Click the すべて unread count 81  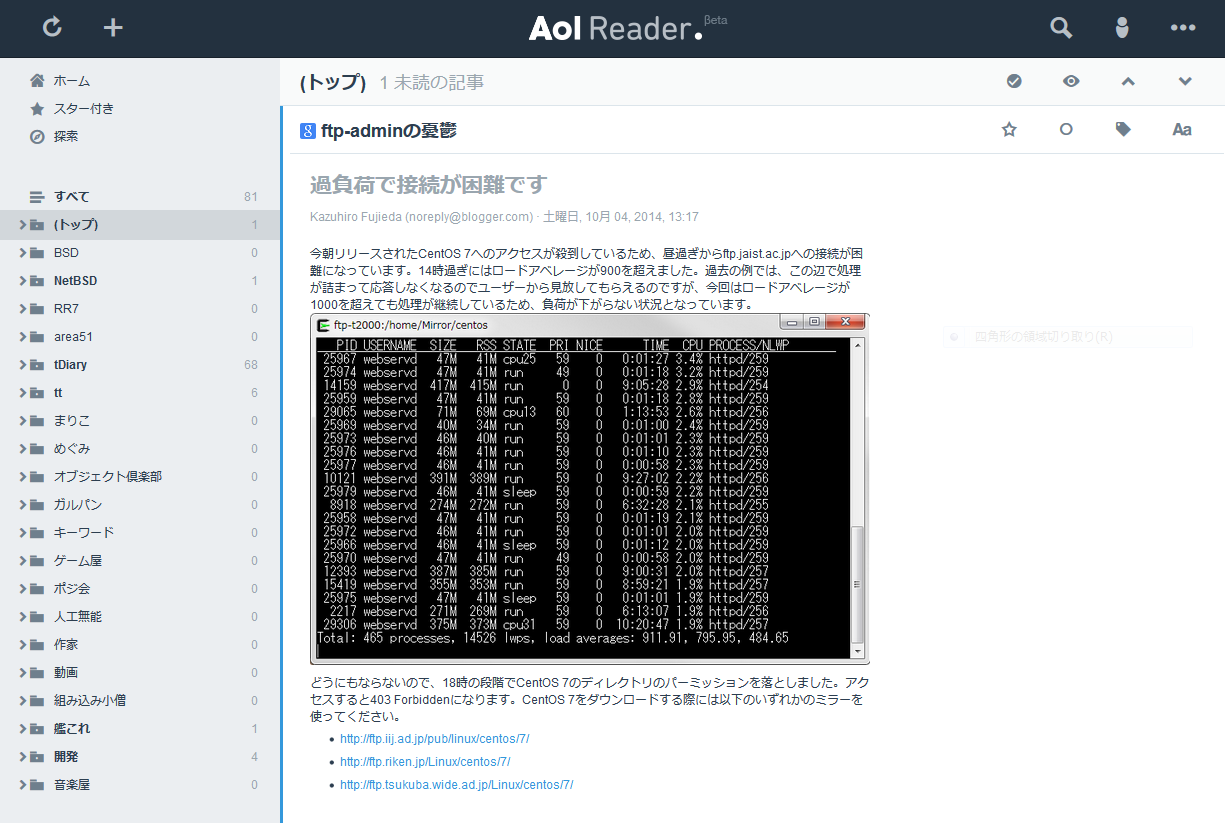(x=251, y=196)
